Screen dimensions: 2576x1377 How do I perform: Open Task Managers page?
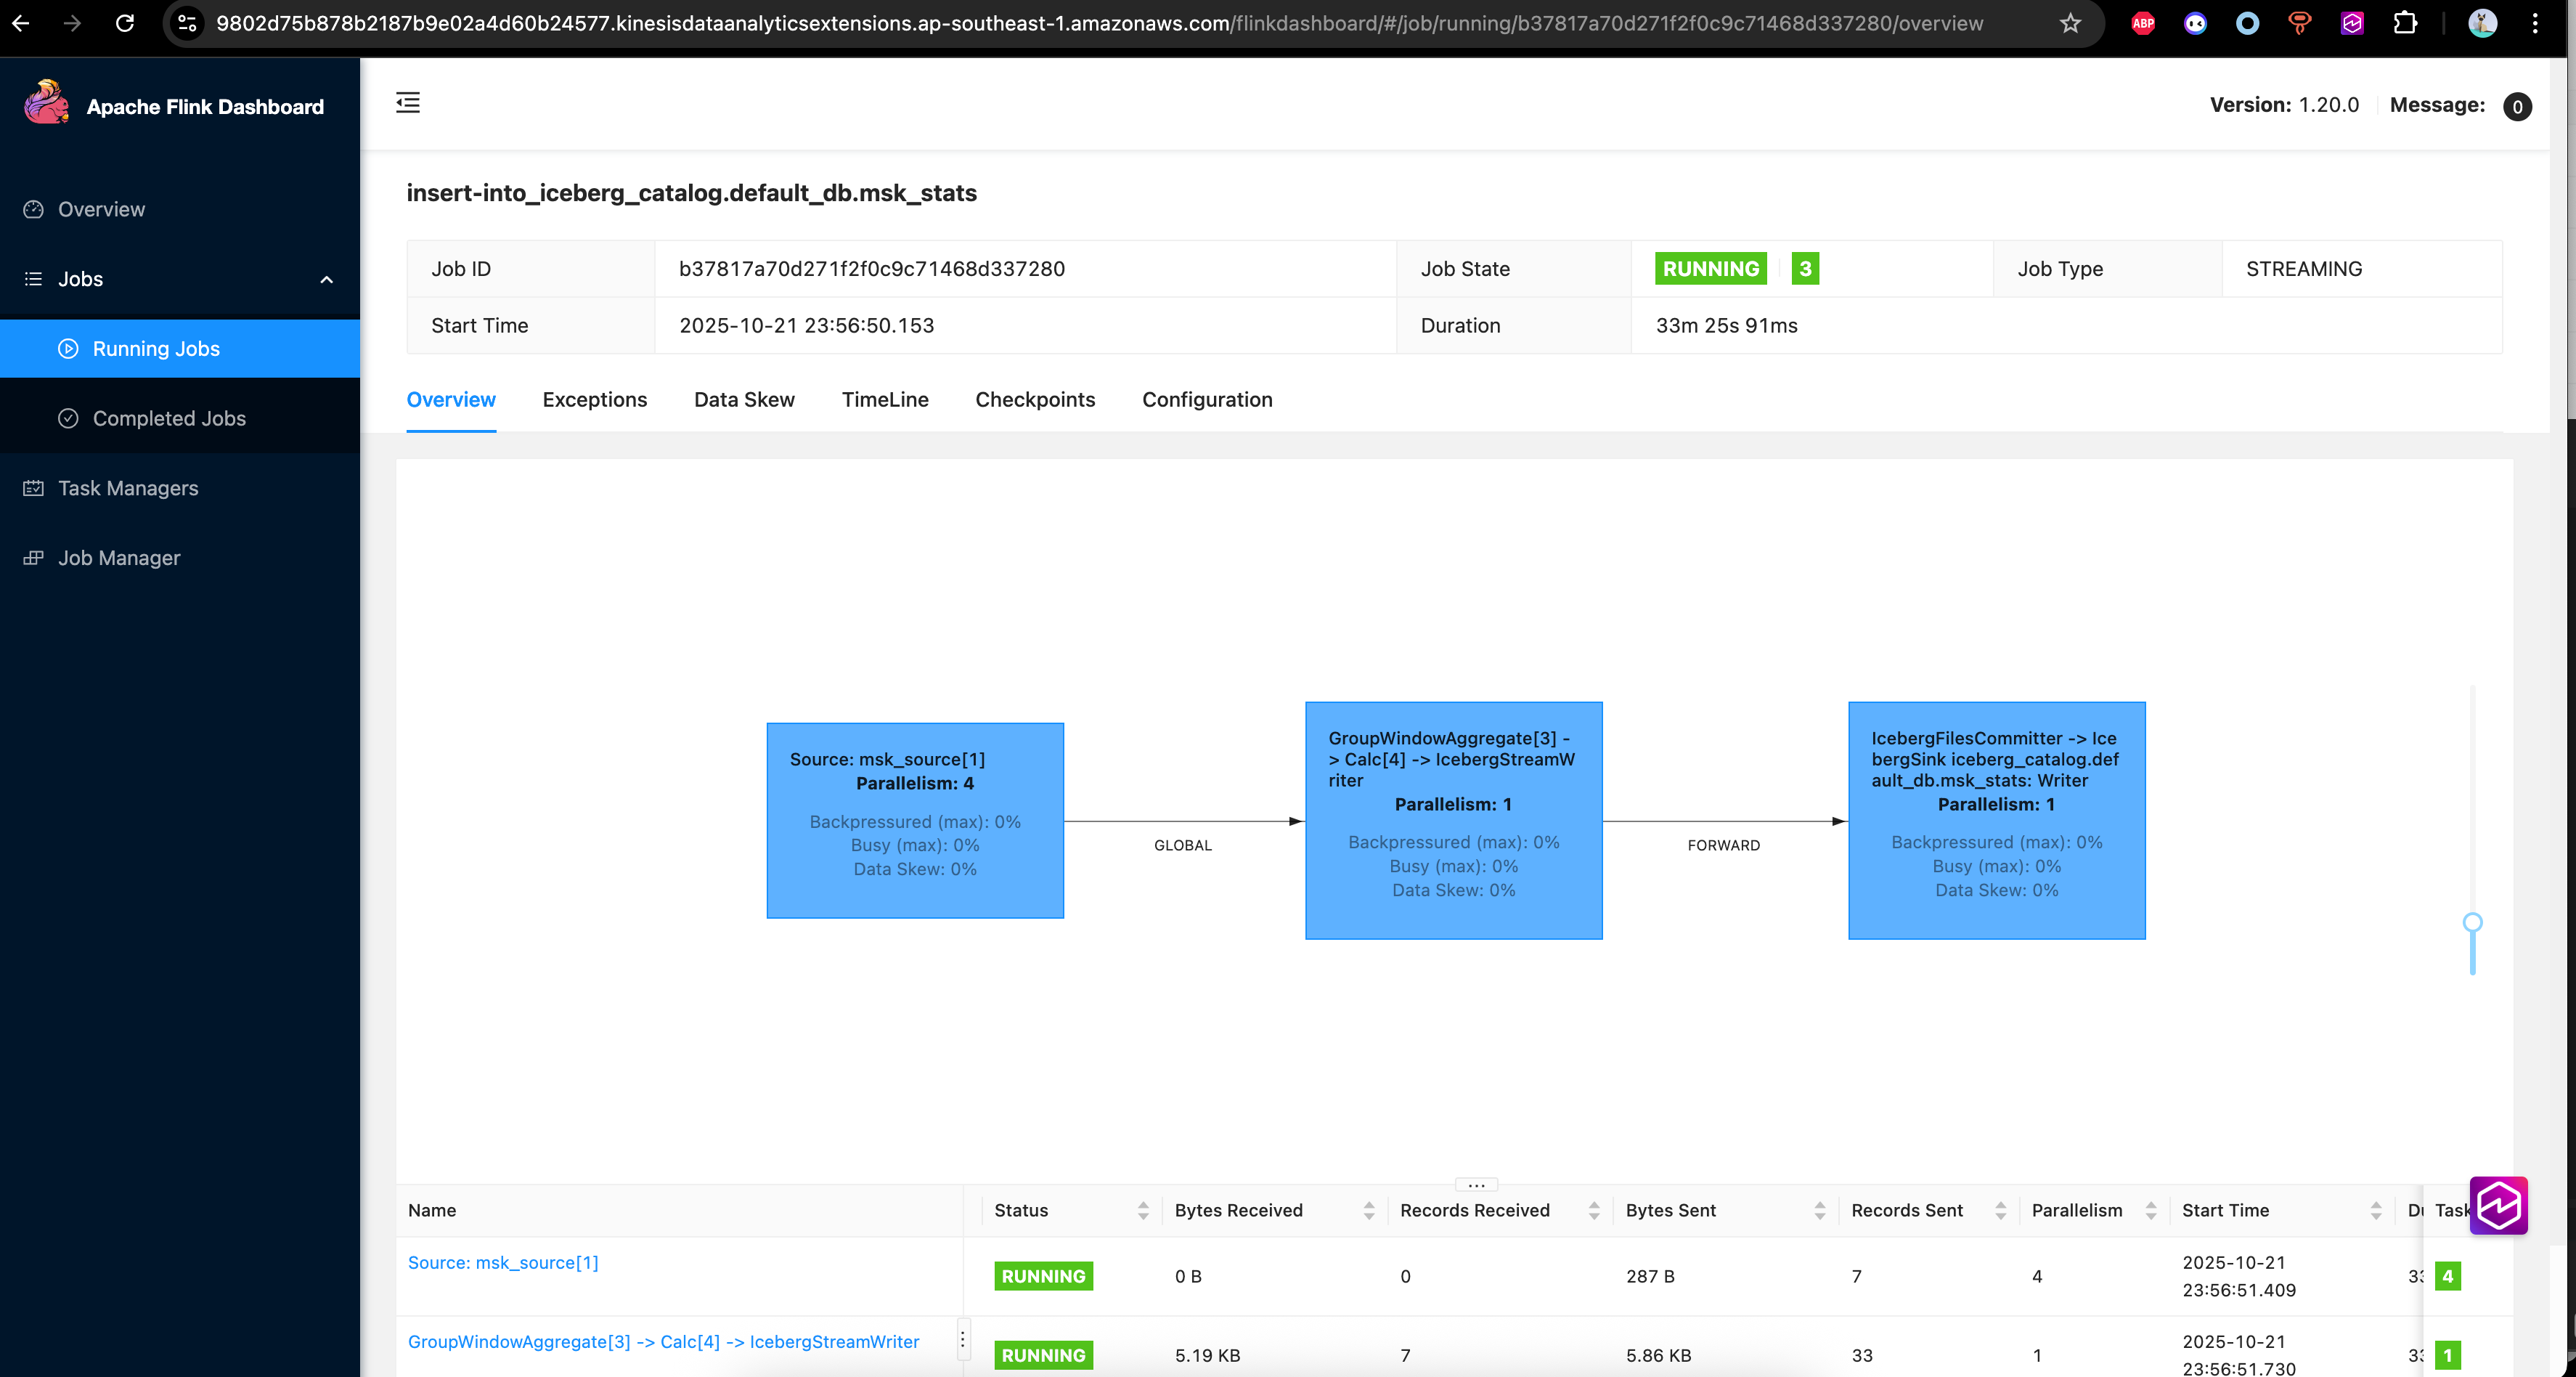(x=128, y=488)
